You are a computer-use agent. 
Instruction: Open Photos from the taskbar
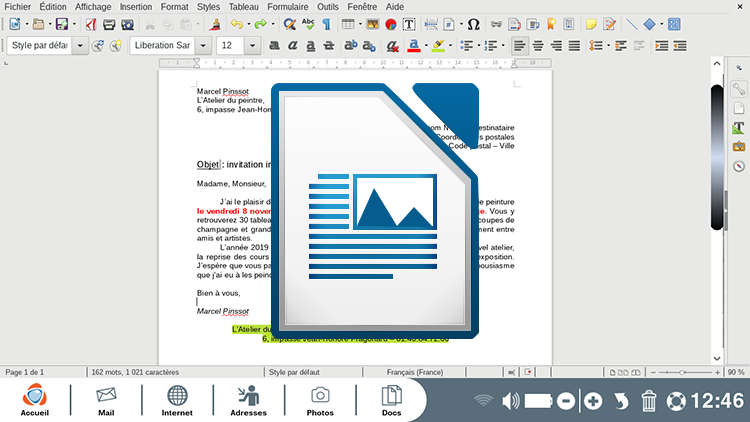(320, 400)
